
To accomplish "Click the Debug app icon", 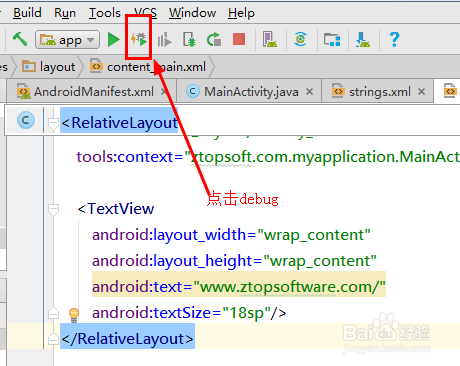I will pos(139,39).
